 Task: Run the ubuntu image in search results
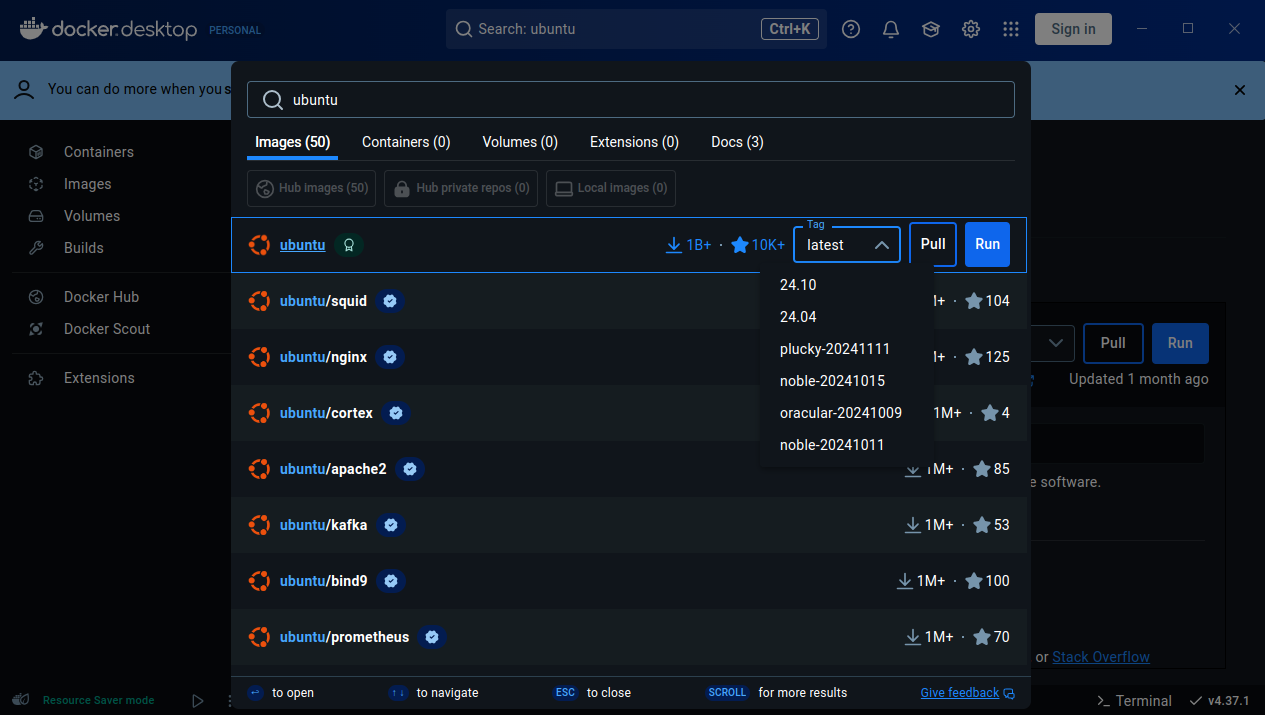pyautogui.click(x=987, y=245)
